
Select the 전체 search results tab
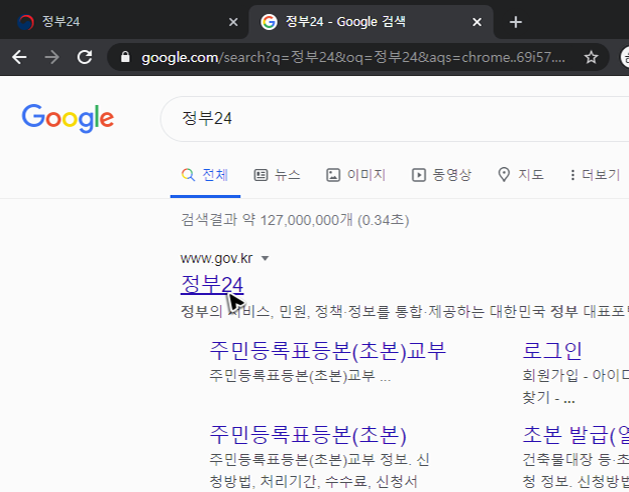(x=205, y=175)
